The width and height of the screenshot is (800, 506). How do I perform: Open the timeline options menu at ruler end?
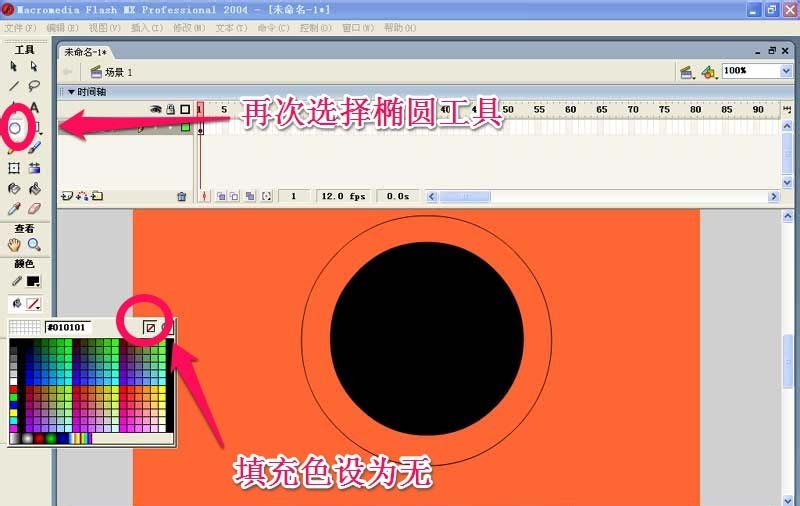[x=787, y=109]
